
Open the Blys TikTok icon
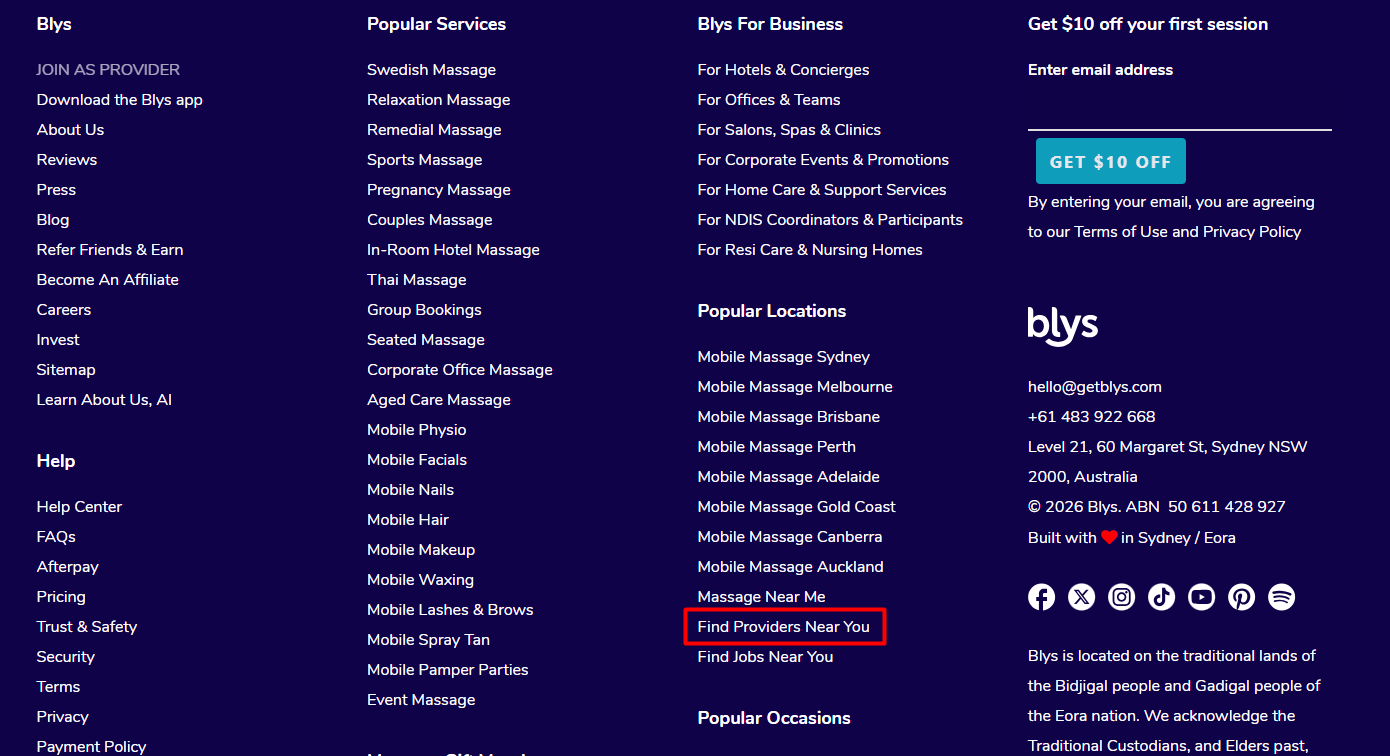point(1161,597)
